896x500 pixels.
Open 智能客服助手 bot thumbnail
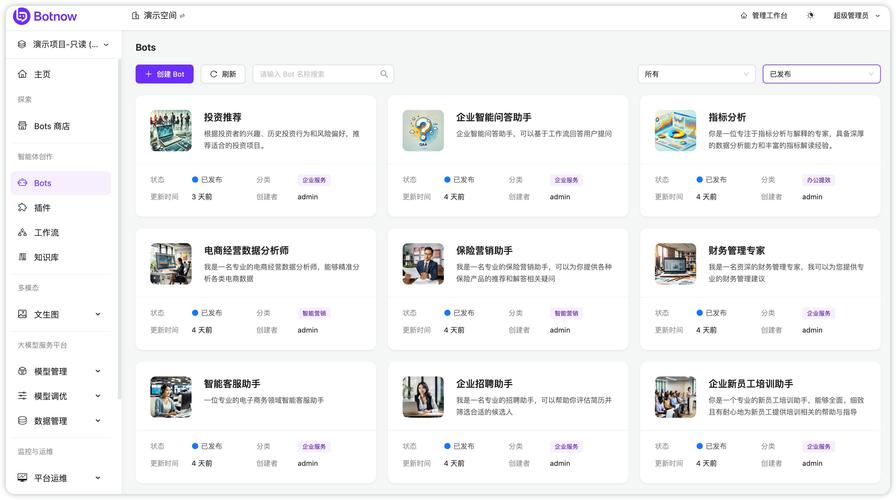(171, 397)
